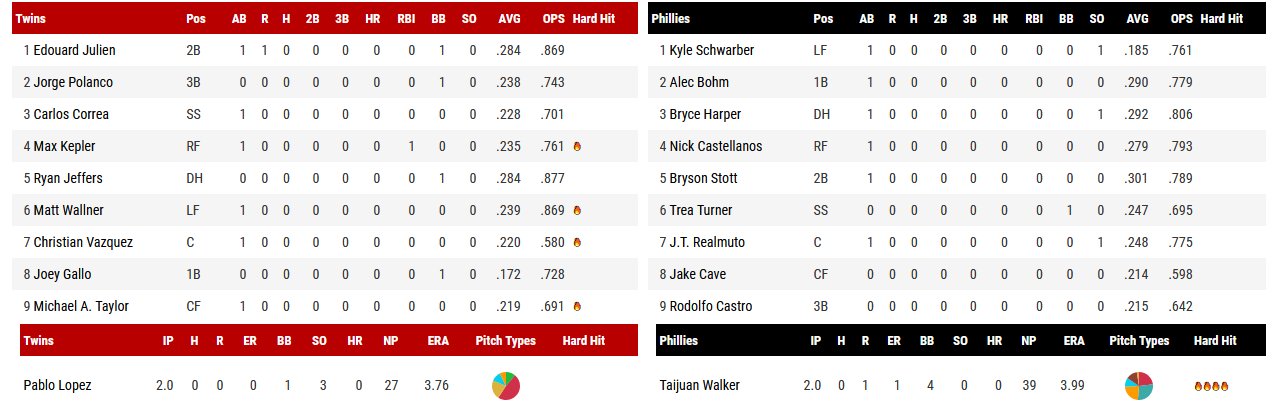
Task: Open Taijuan Walker's pitch types pie chart
Action: (1139, 385)
